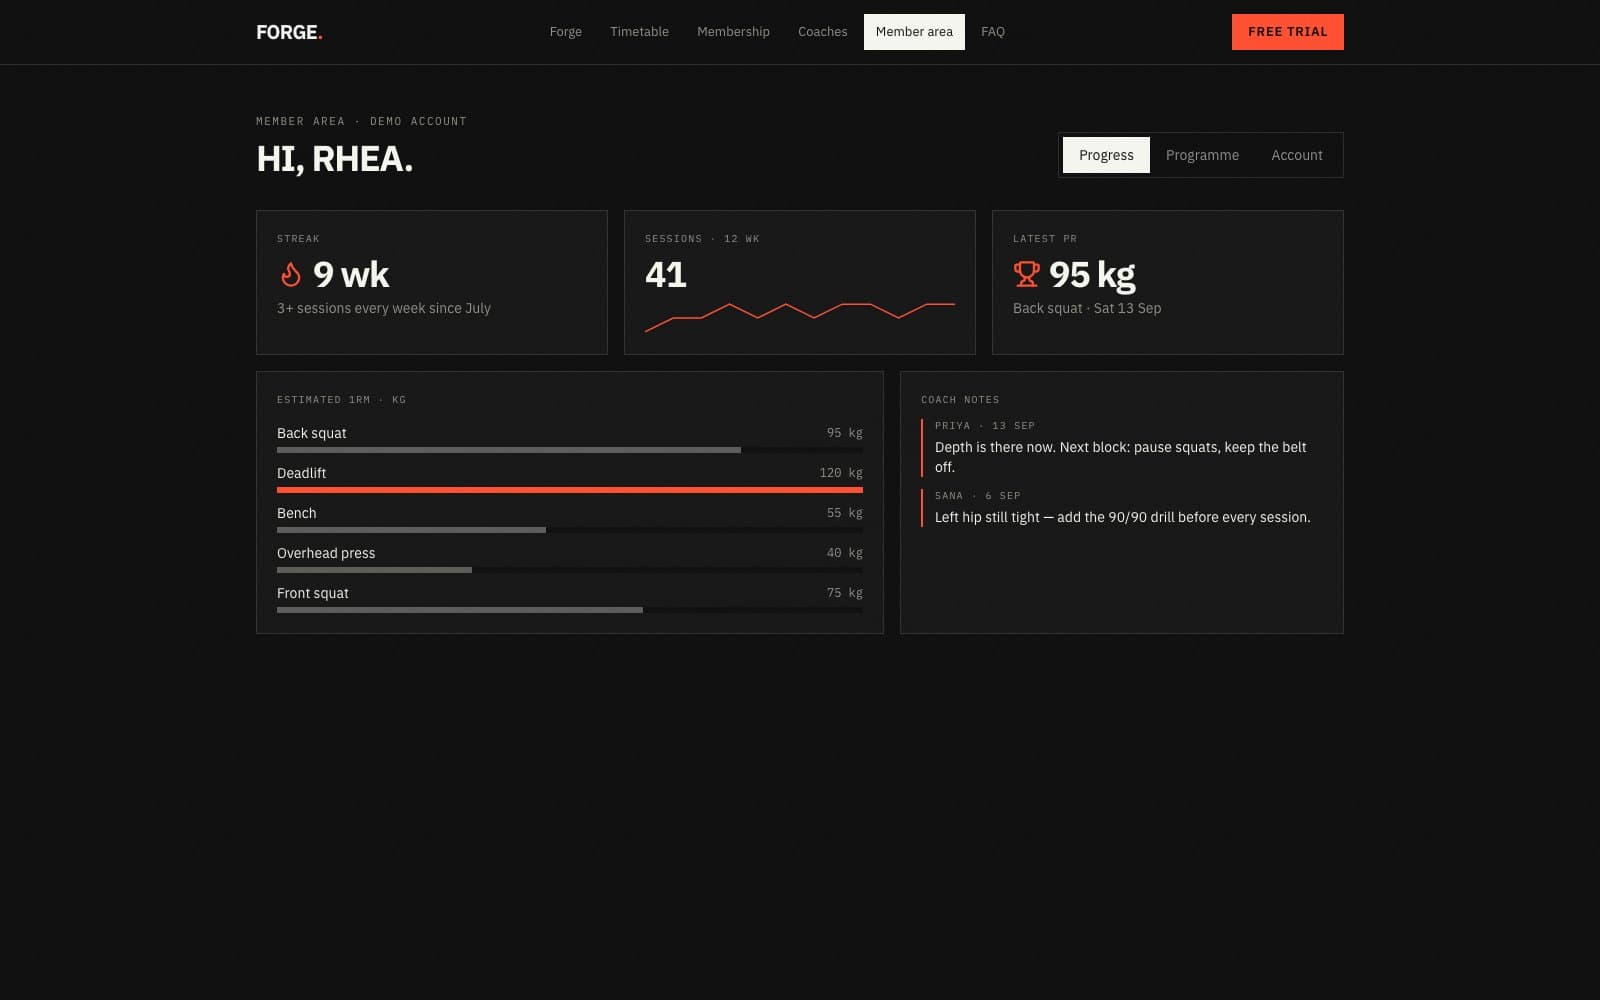Click the Front squat progress bar
1600x1000 pixels.
[570, 610]
